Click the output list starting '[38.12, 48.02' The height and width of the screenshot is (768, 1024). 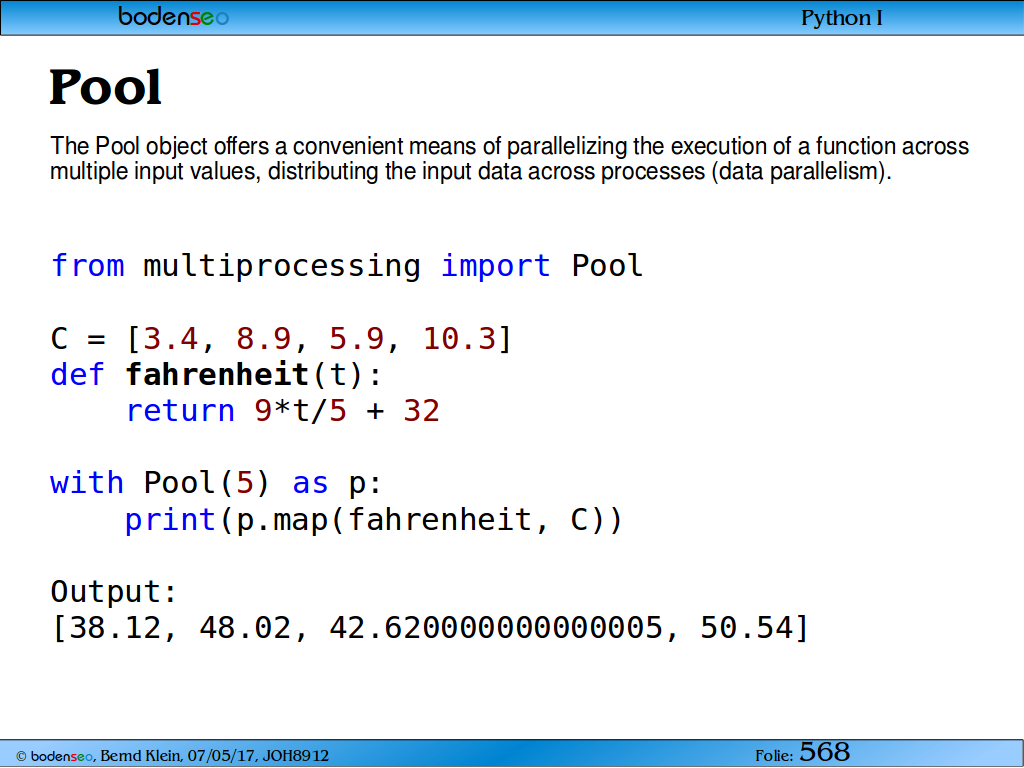[430, 628]
